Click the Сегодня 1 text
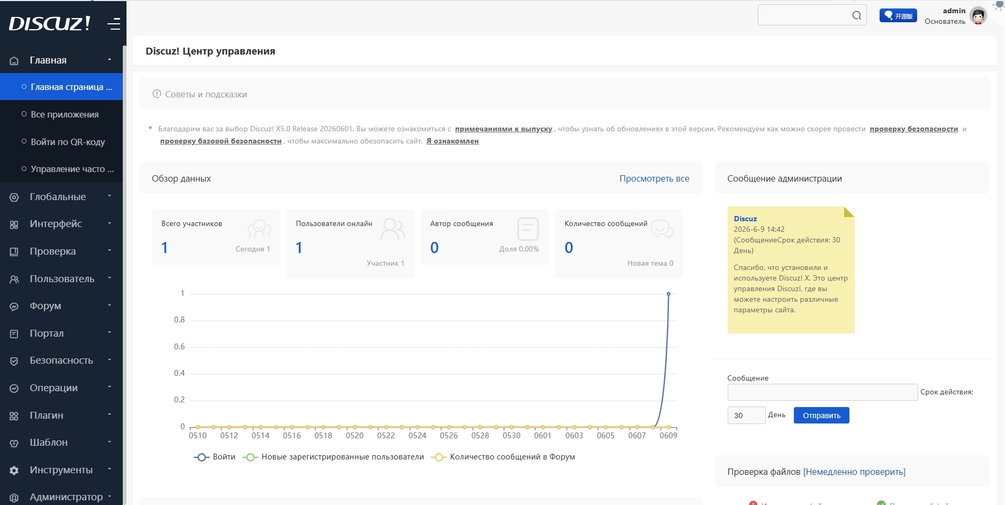Image resolution: width=1005 pixels, height=505 pixels. tap(253, 249)
